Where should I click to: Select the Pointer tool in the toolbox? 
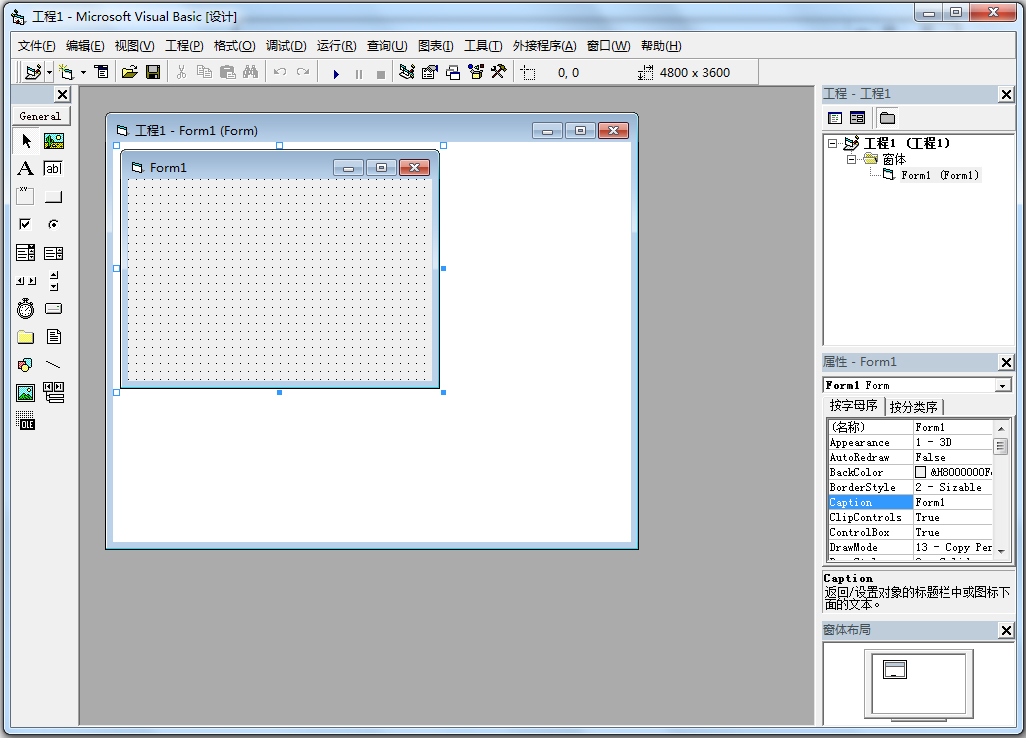(x=25, y=141)
